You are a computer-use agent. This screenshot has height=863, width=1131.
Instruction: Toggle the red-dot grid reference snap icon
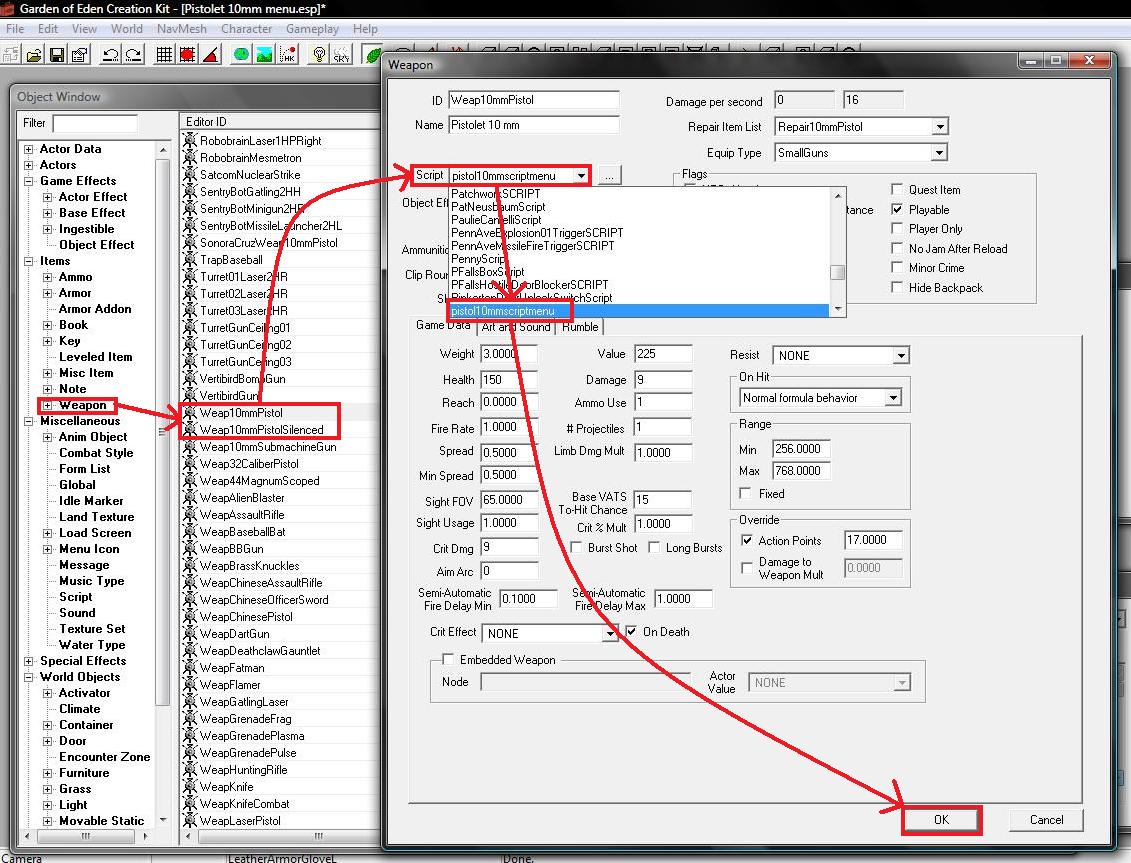188,54
